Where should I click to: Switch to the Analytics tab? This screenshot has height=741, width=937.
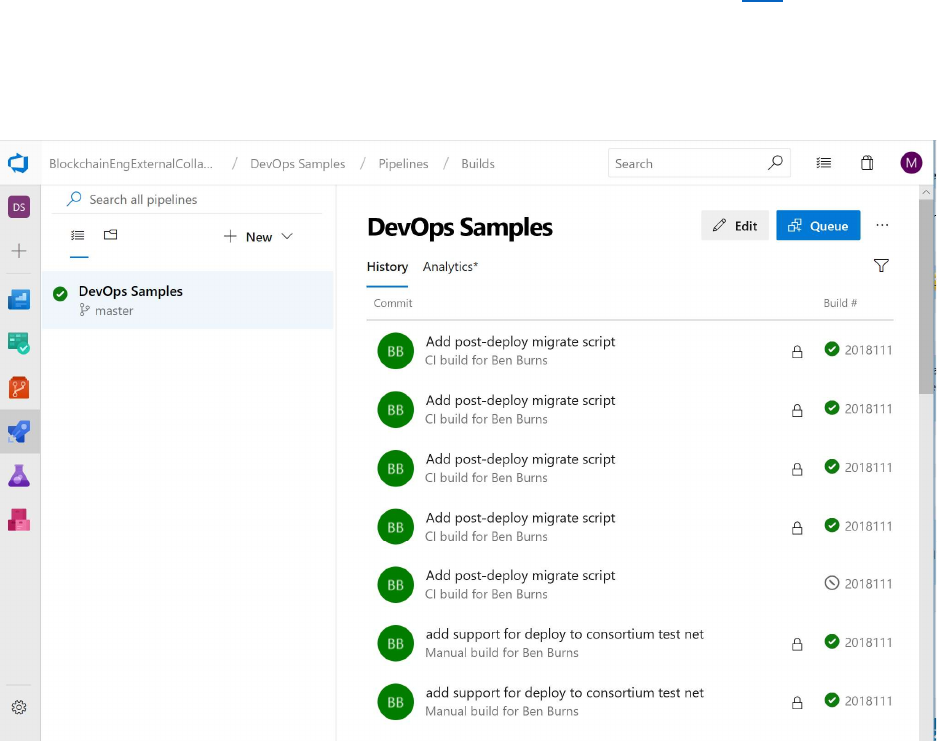pos(450,267)
